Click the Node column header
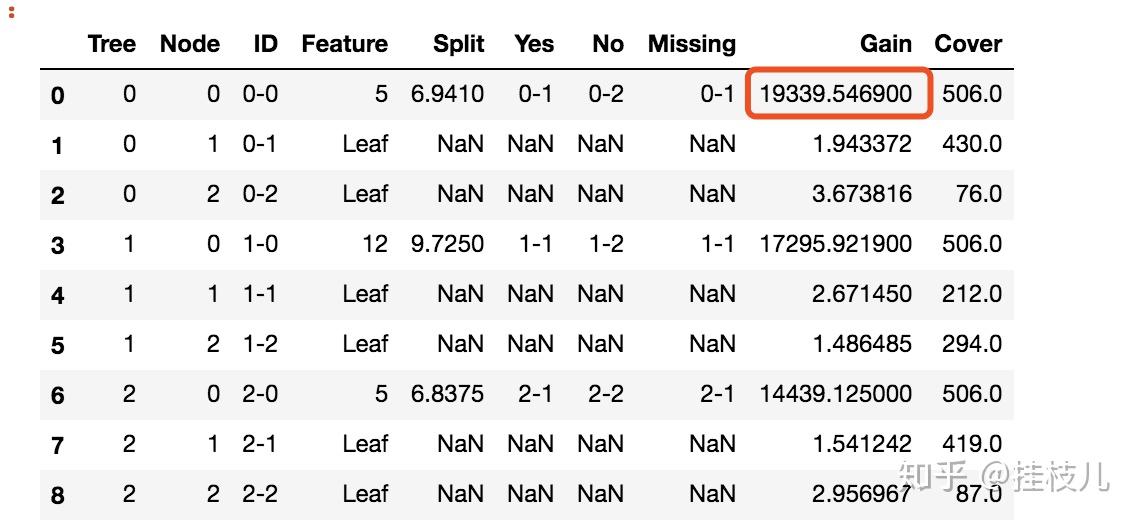 [189, 44]
